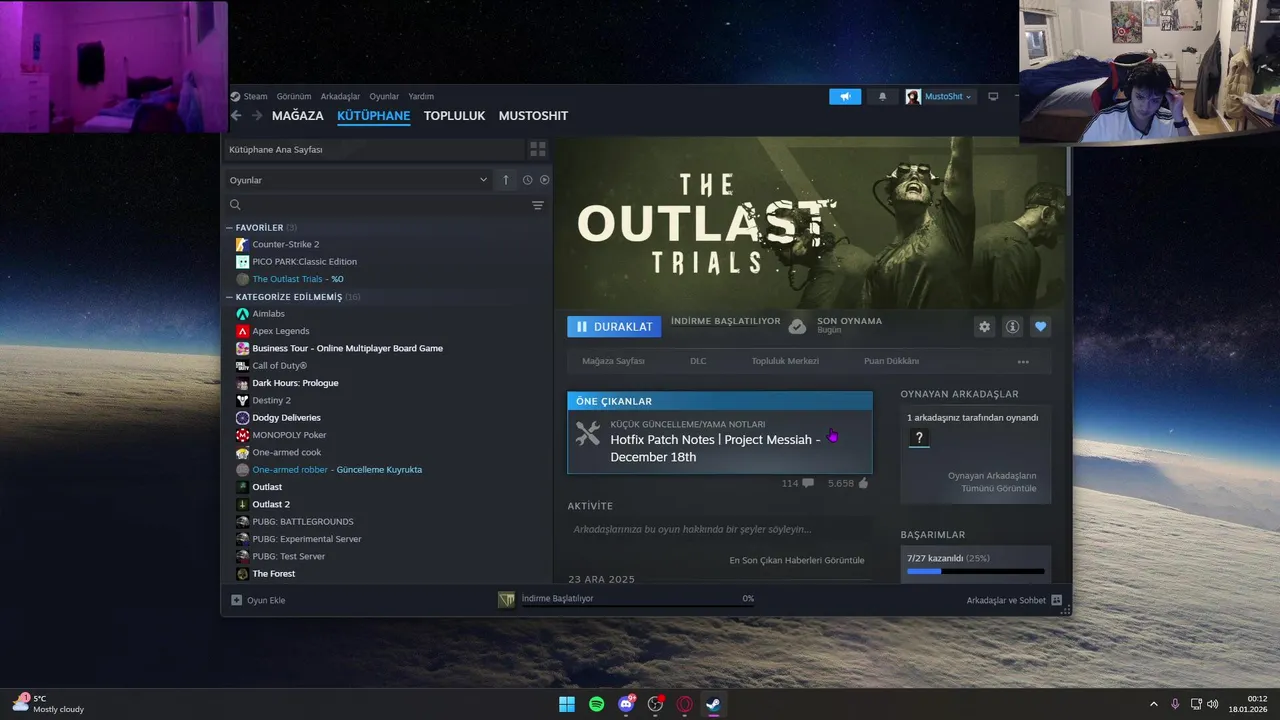Click the Counter-Strike 2 game icon
The image size is (1280, 720).
[242, 244]
